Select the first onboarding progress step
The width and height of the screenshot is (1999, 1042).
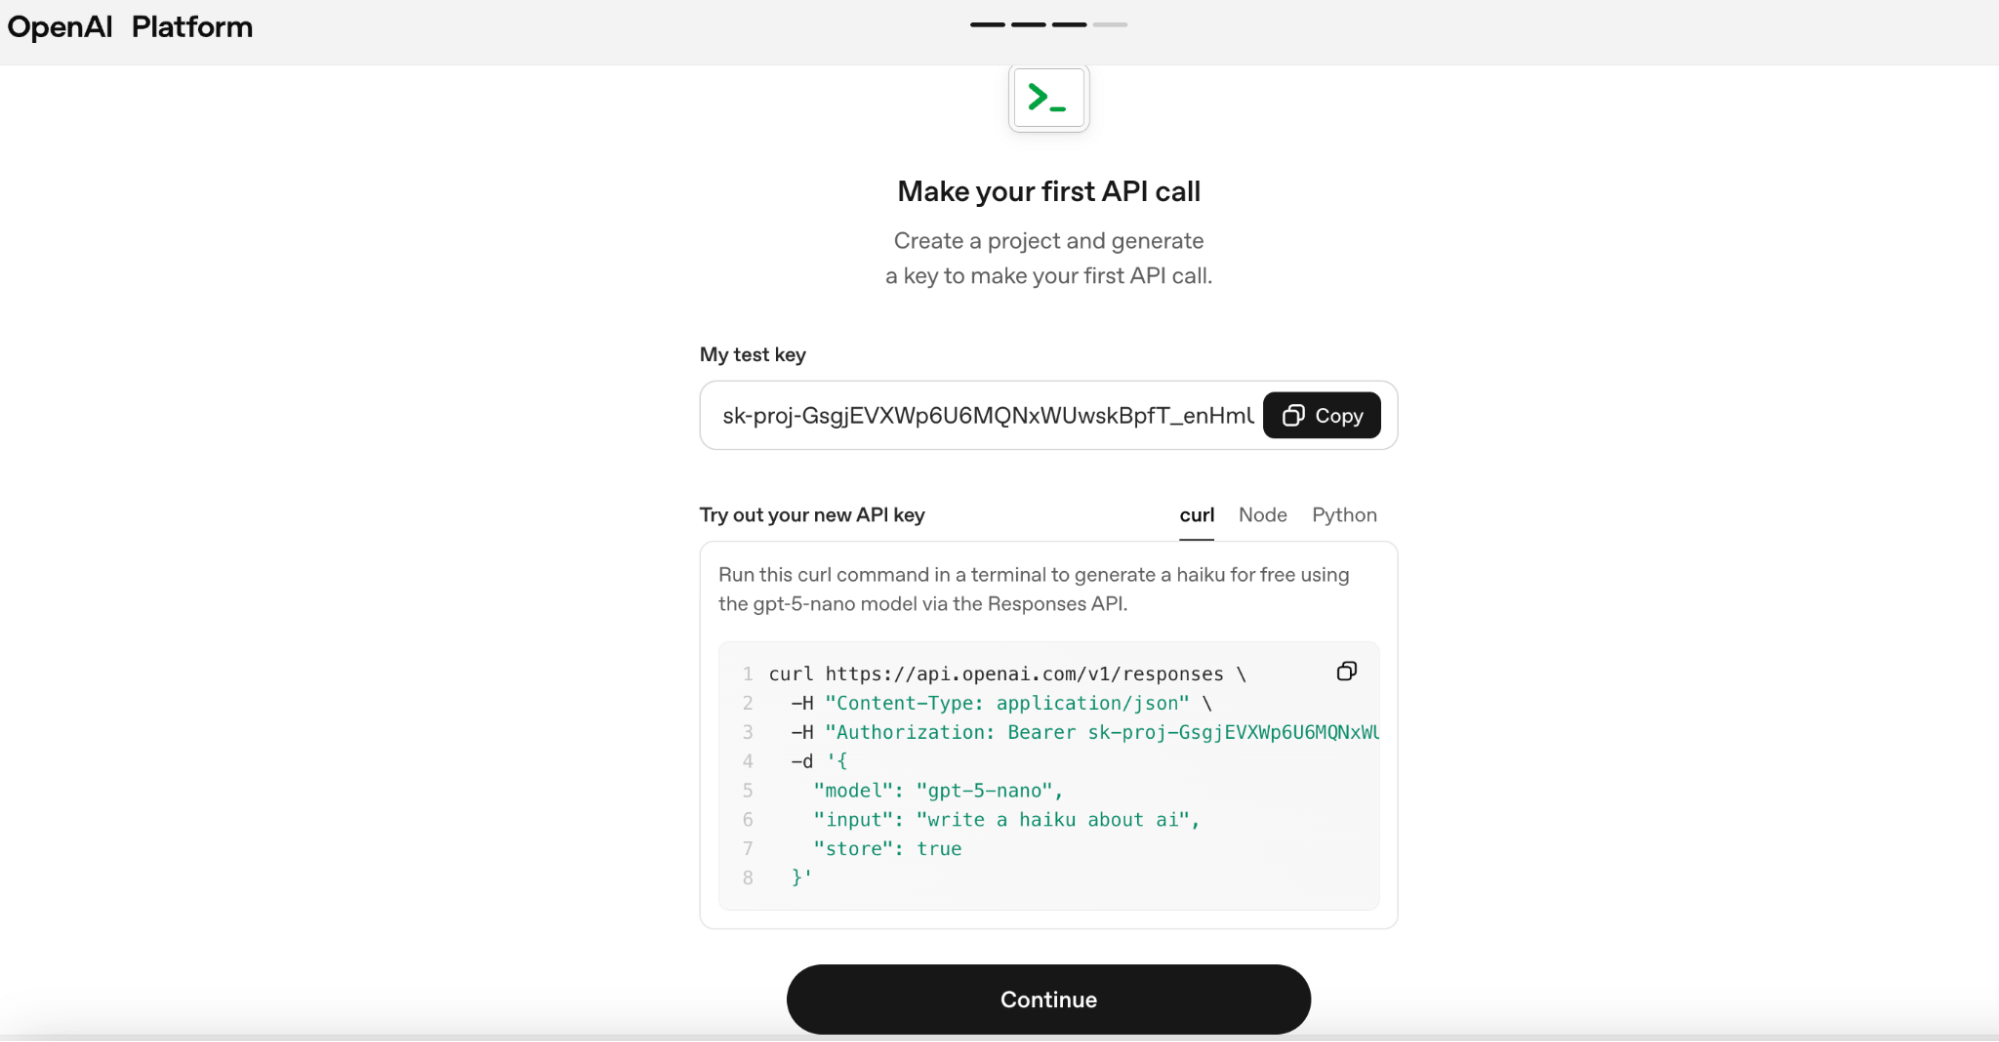[x=987, y=24]
